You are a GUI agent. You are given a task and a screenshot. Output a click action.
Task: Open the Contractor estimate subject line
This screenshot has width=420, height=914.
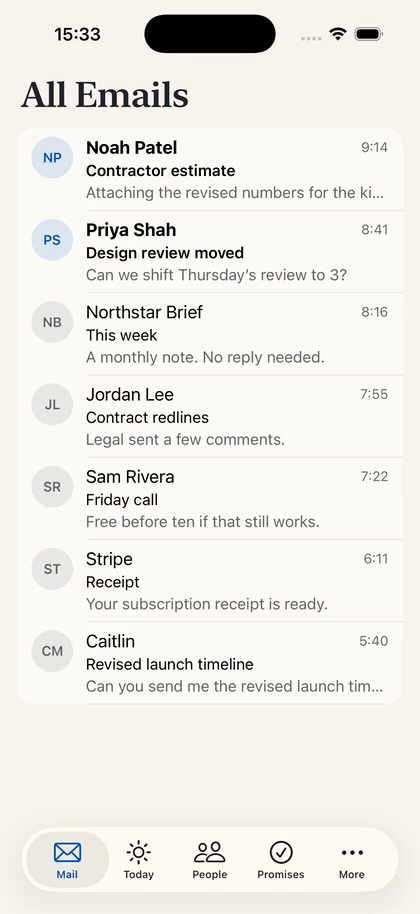click(161, 171)
